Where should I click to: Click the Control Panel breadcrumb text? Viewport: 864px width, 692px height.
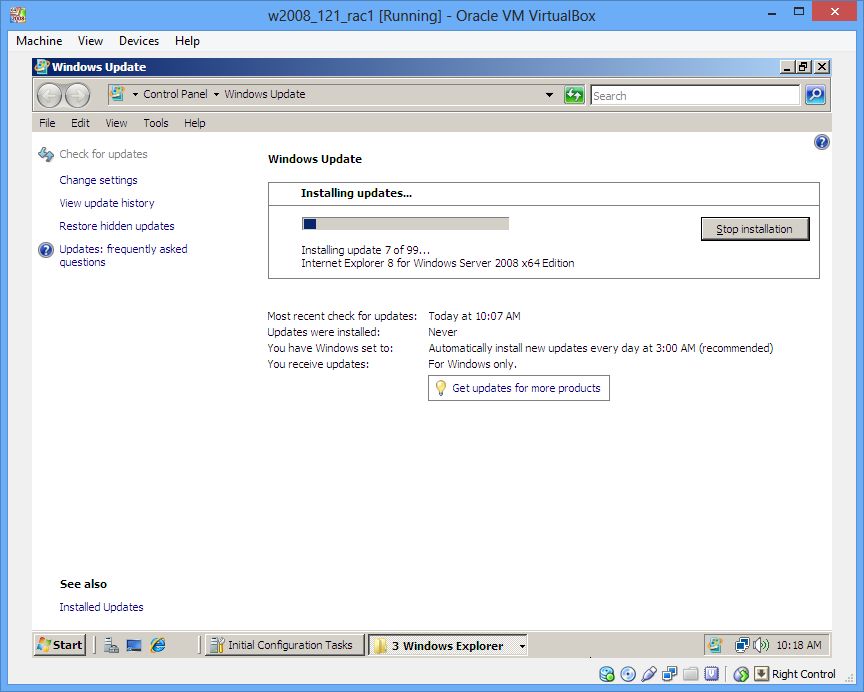[175, 94]
